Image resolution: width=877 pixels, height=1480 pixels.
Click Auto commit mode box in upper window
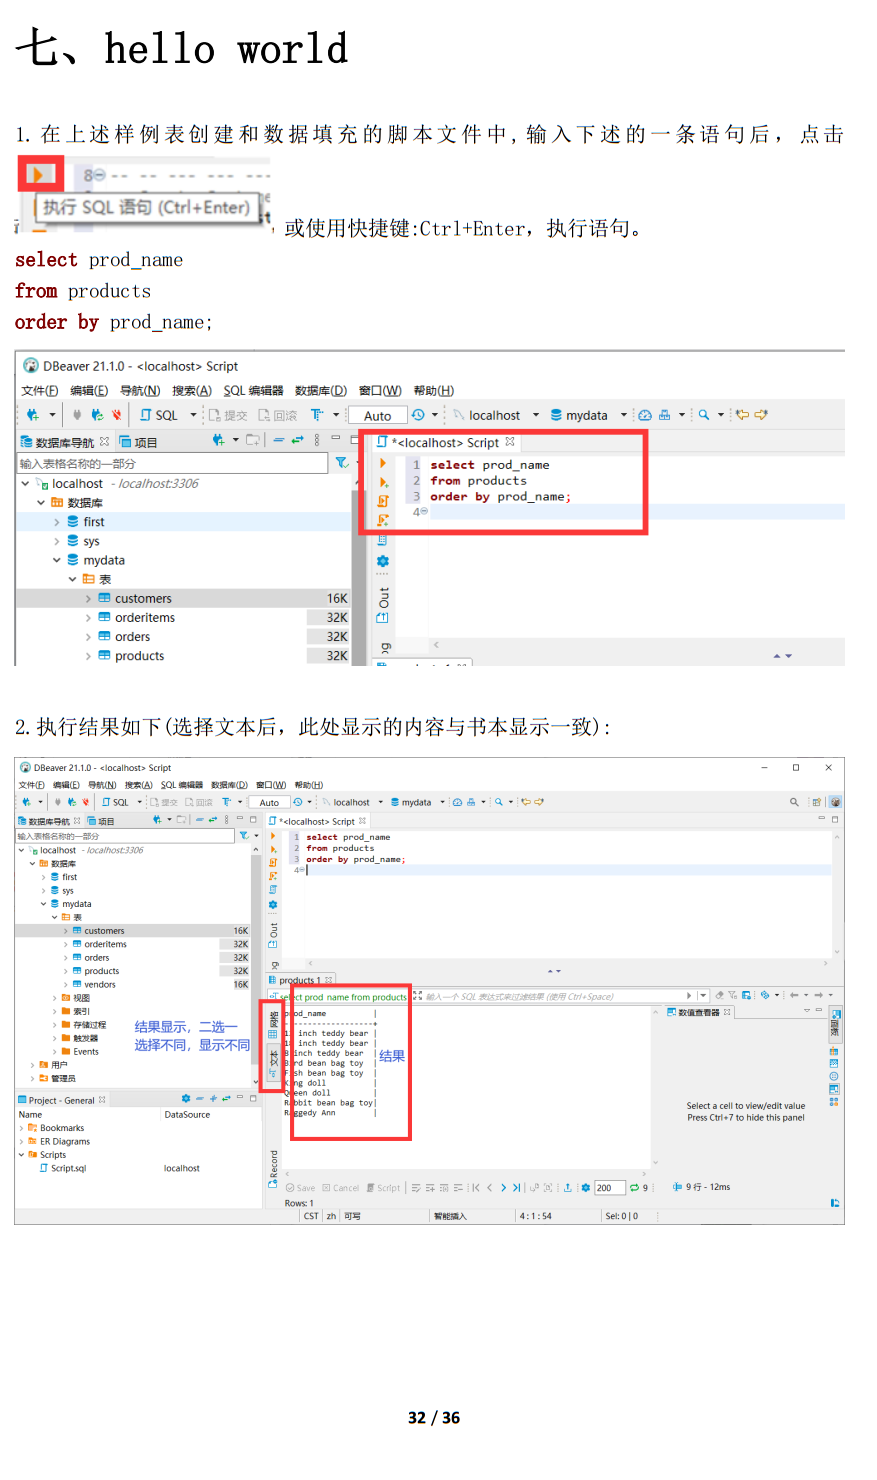click(378, 415)
